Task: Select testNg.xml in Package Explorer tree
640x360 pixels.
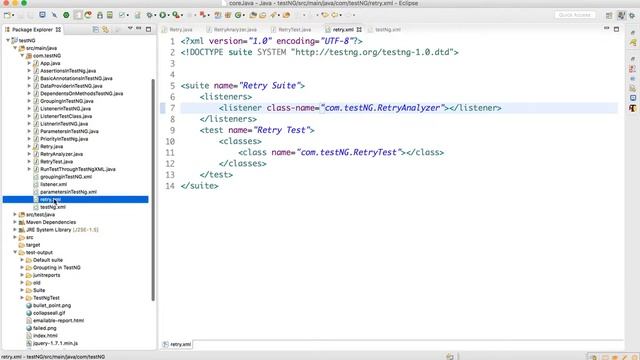Action: click(x=53, y=207)
